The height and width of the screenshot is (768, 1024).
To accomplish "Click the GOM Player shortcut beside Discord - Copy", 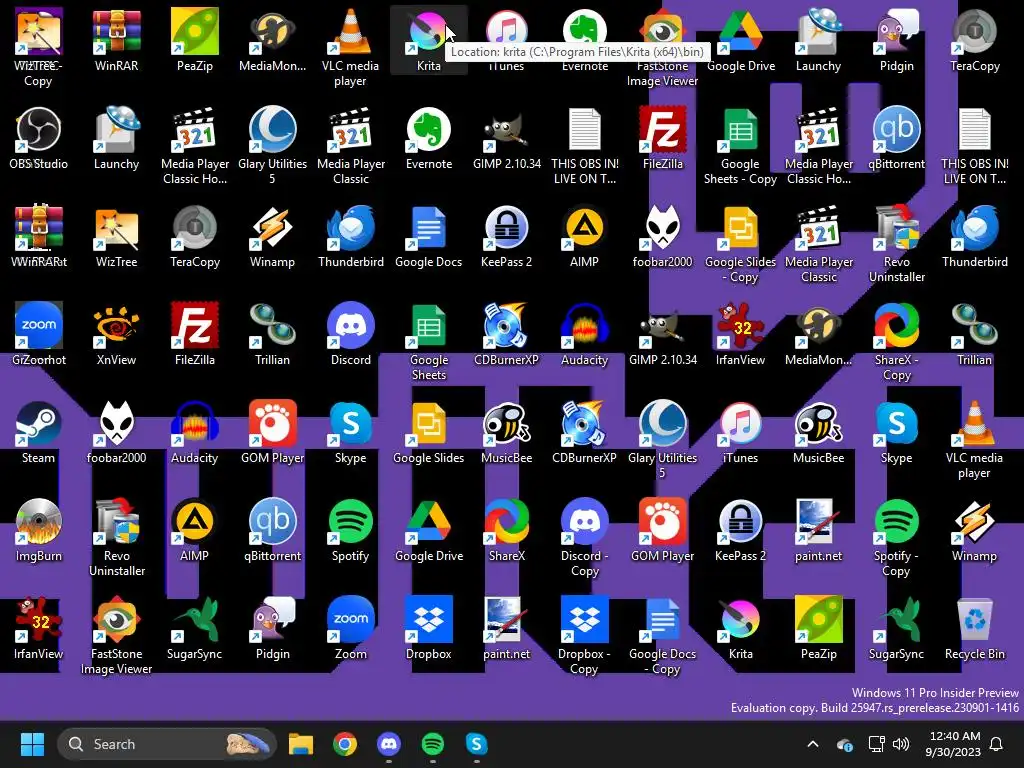I will pyautogui.click(x=662, y=530).
